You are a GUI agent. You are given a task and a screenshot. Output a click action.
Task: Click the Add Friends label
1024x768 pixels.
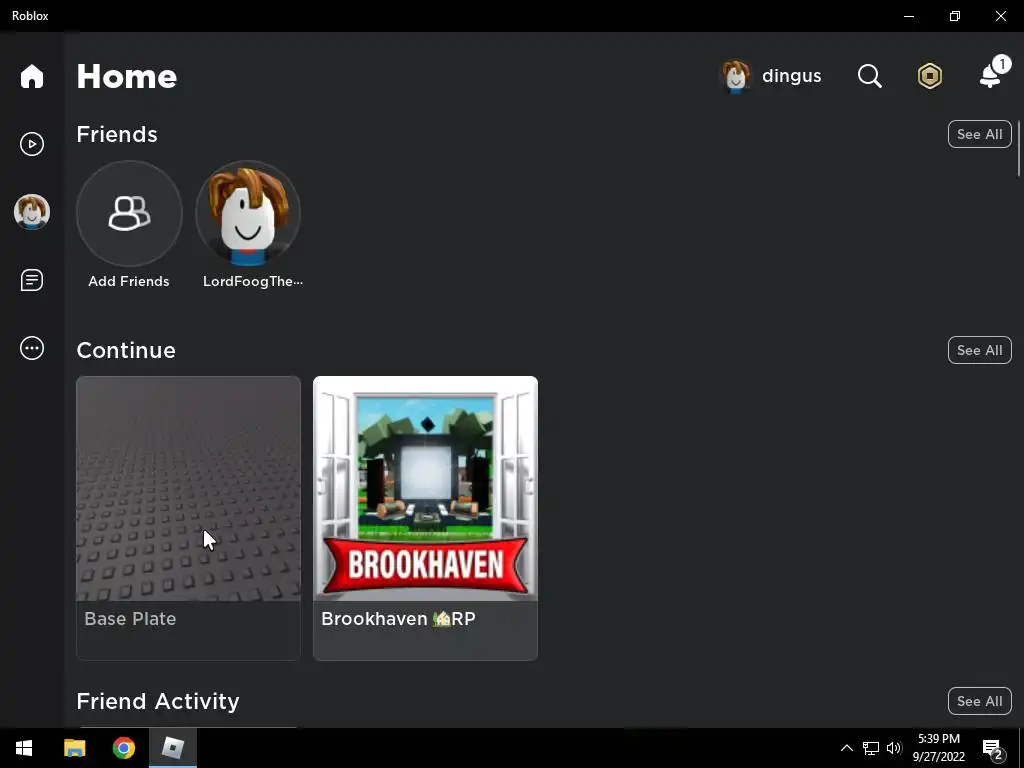click(129, 281)
